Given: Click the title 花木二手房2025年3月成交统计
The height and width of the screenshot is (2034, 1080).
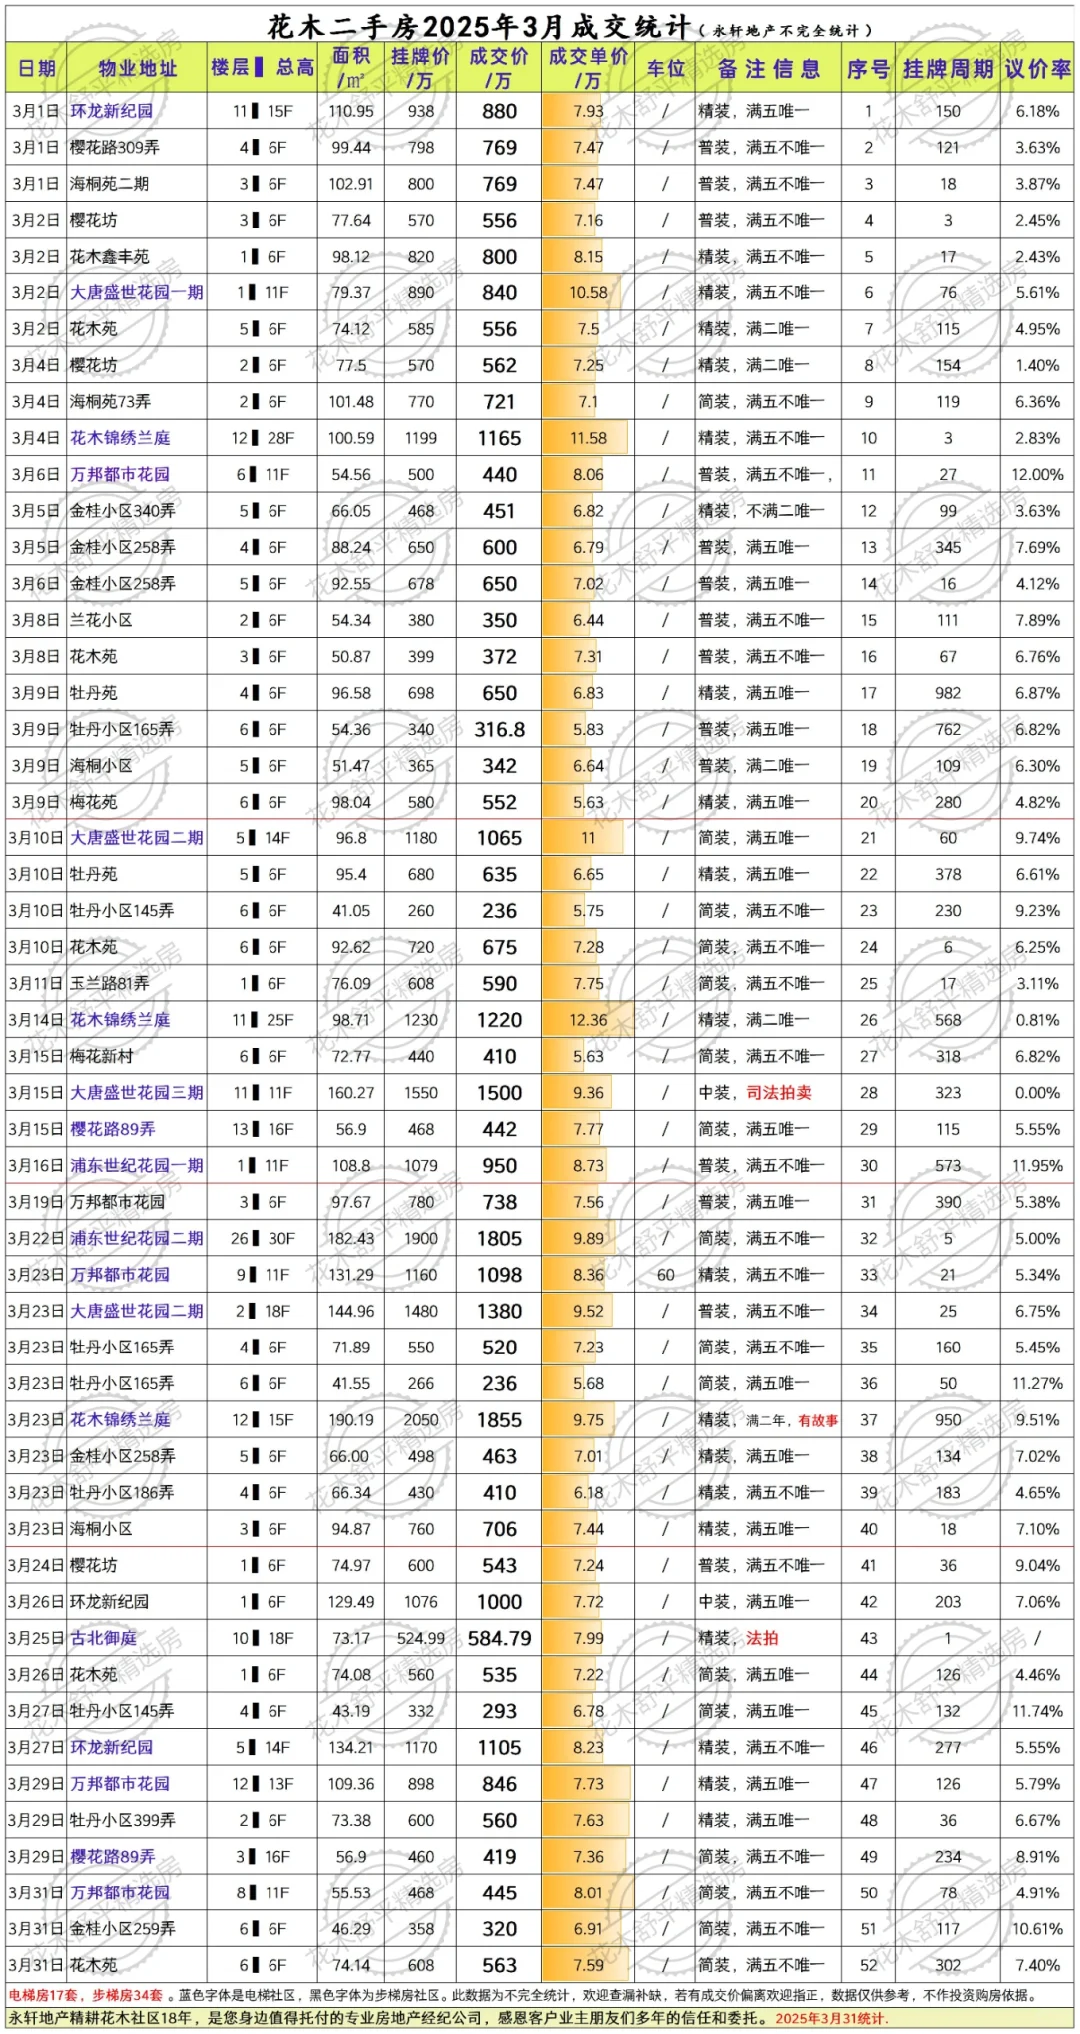Looking at the screenshot, I should pos(478,27).
